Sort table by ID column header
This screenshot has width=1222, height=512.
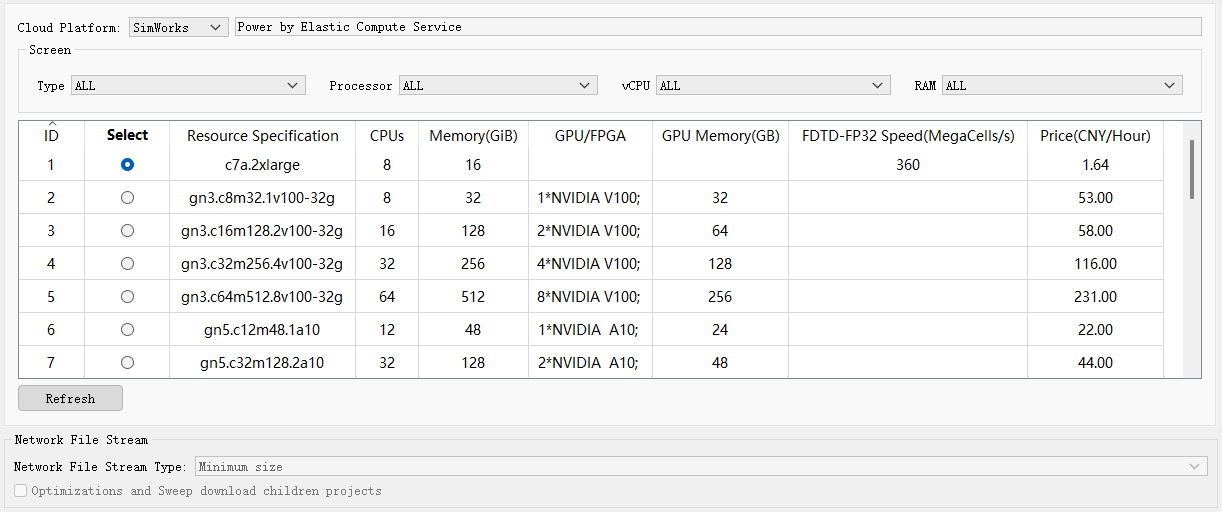tap(51, 135)
